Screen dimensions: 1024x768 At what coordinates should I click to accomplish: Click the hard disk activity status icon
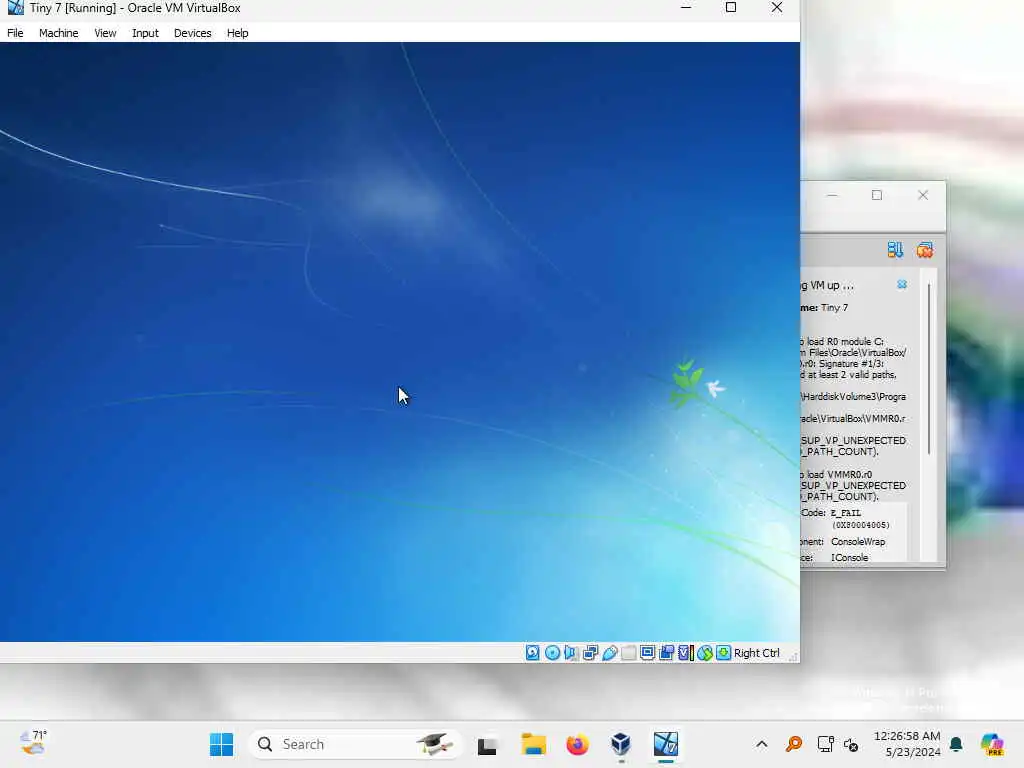coord(533,652)
